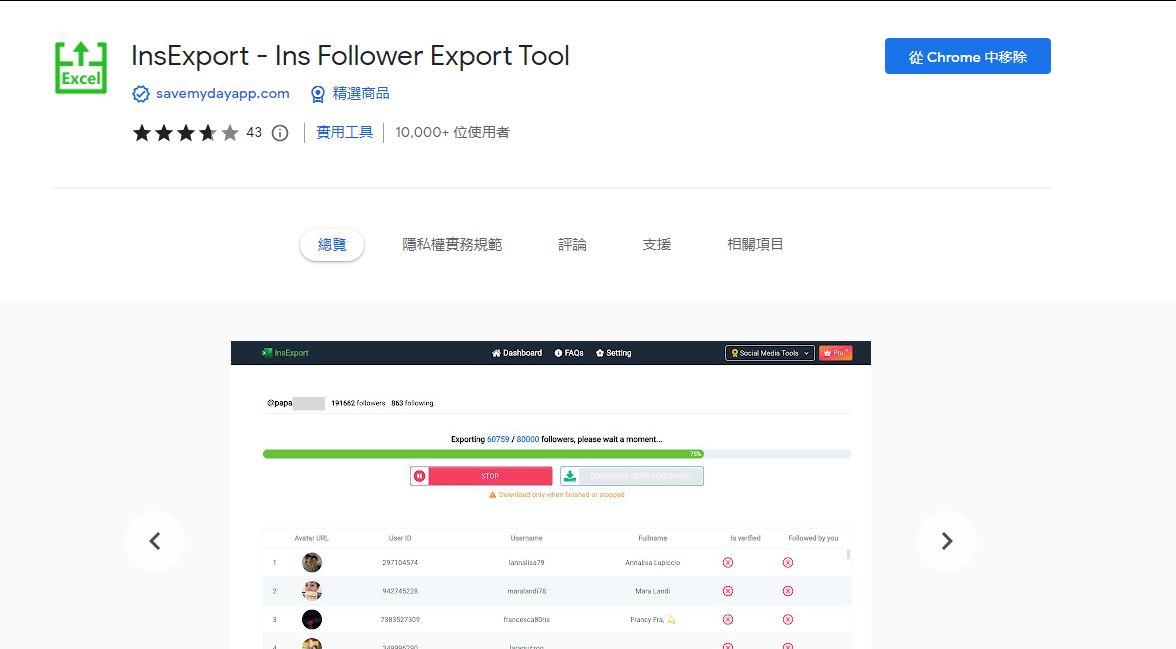
Task: Open the 實用工具 category link
Action: tap(344, 133)
